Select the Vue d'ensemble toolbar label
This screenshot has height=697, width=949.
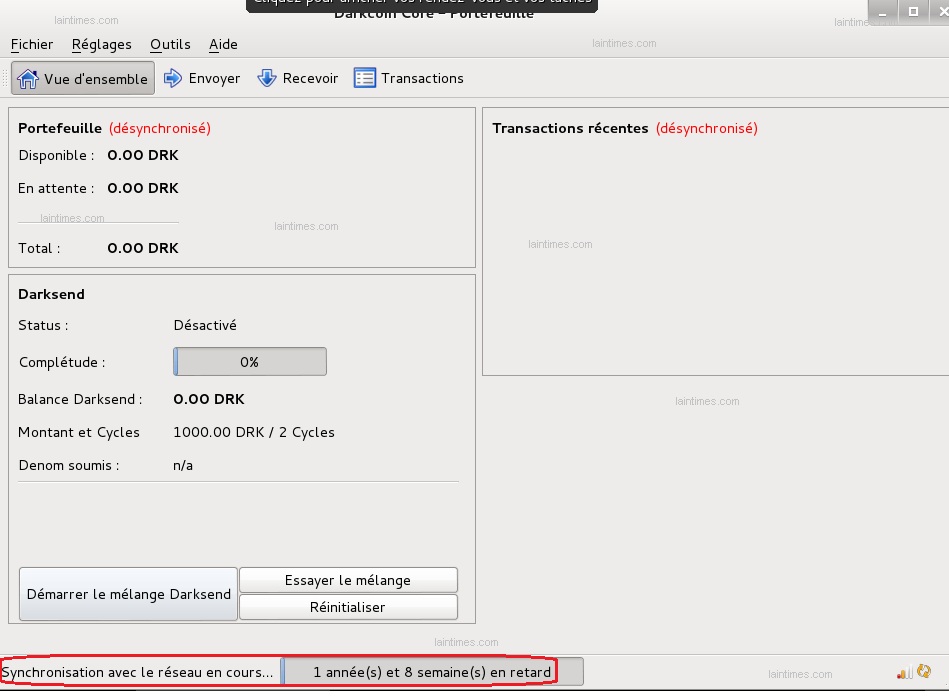pos(96,79)
